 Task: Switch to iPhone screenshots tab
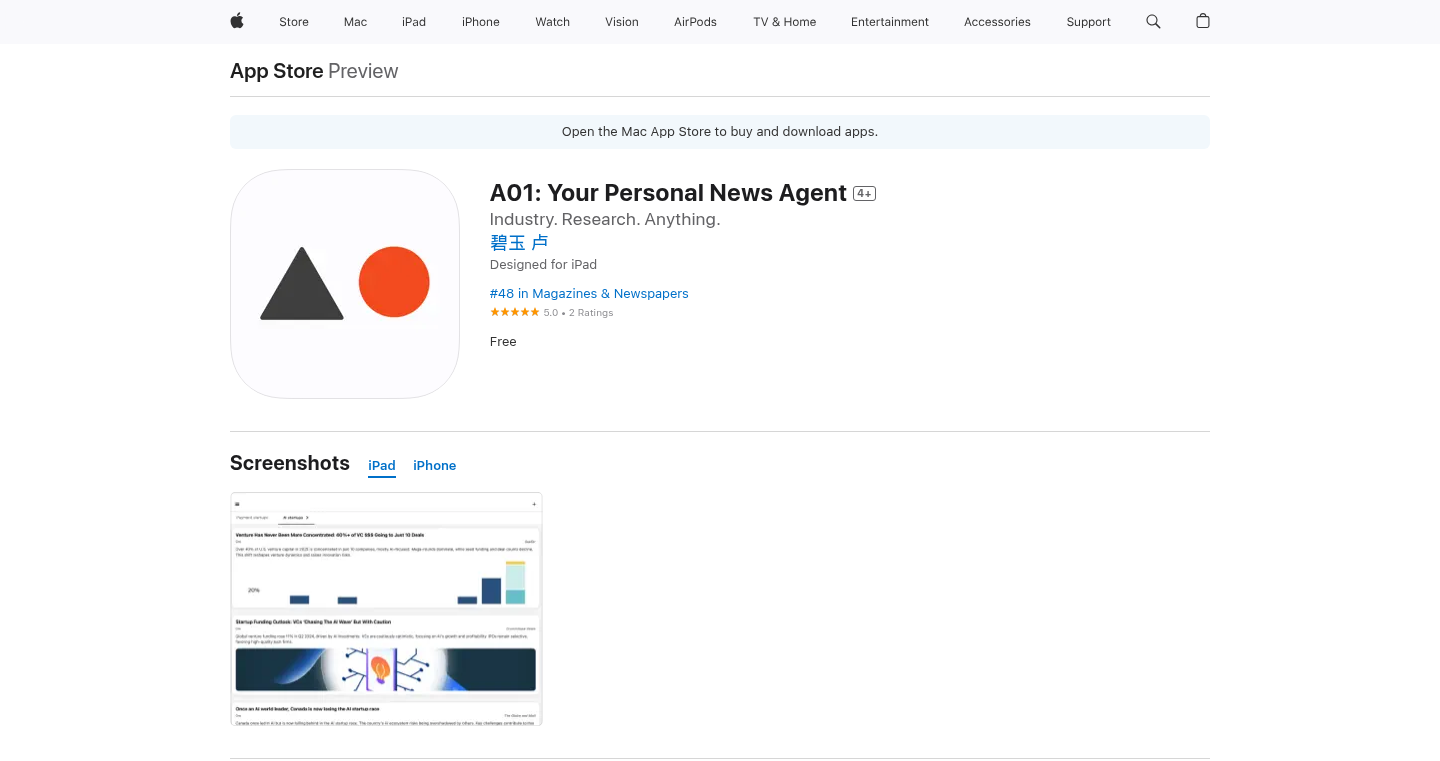click(435, 466)
